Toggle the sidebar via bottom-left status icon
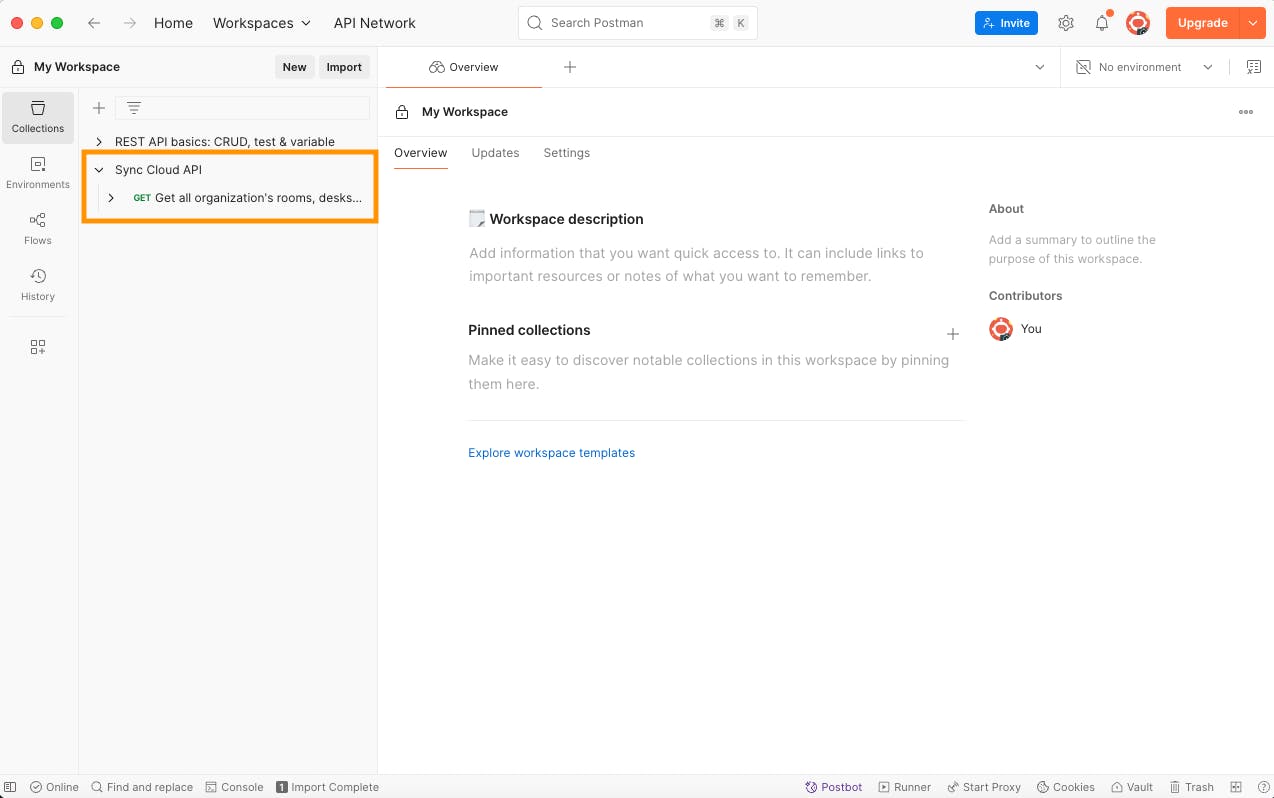1274x798 pixels. (11, 787)
